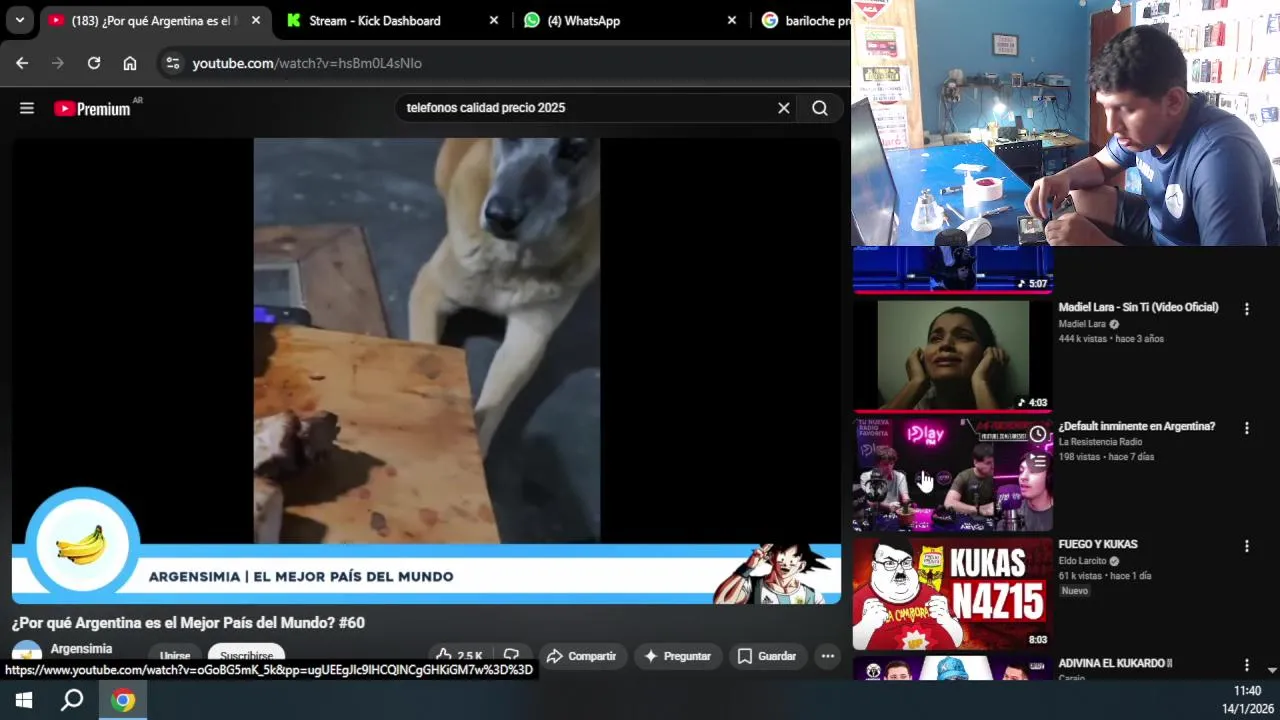Click the video title ¿Por qué Argentina
This screenshot has height=720, width=1280.
pyautogui.click(x=188, y=623)
